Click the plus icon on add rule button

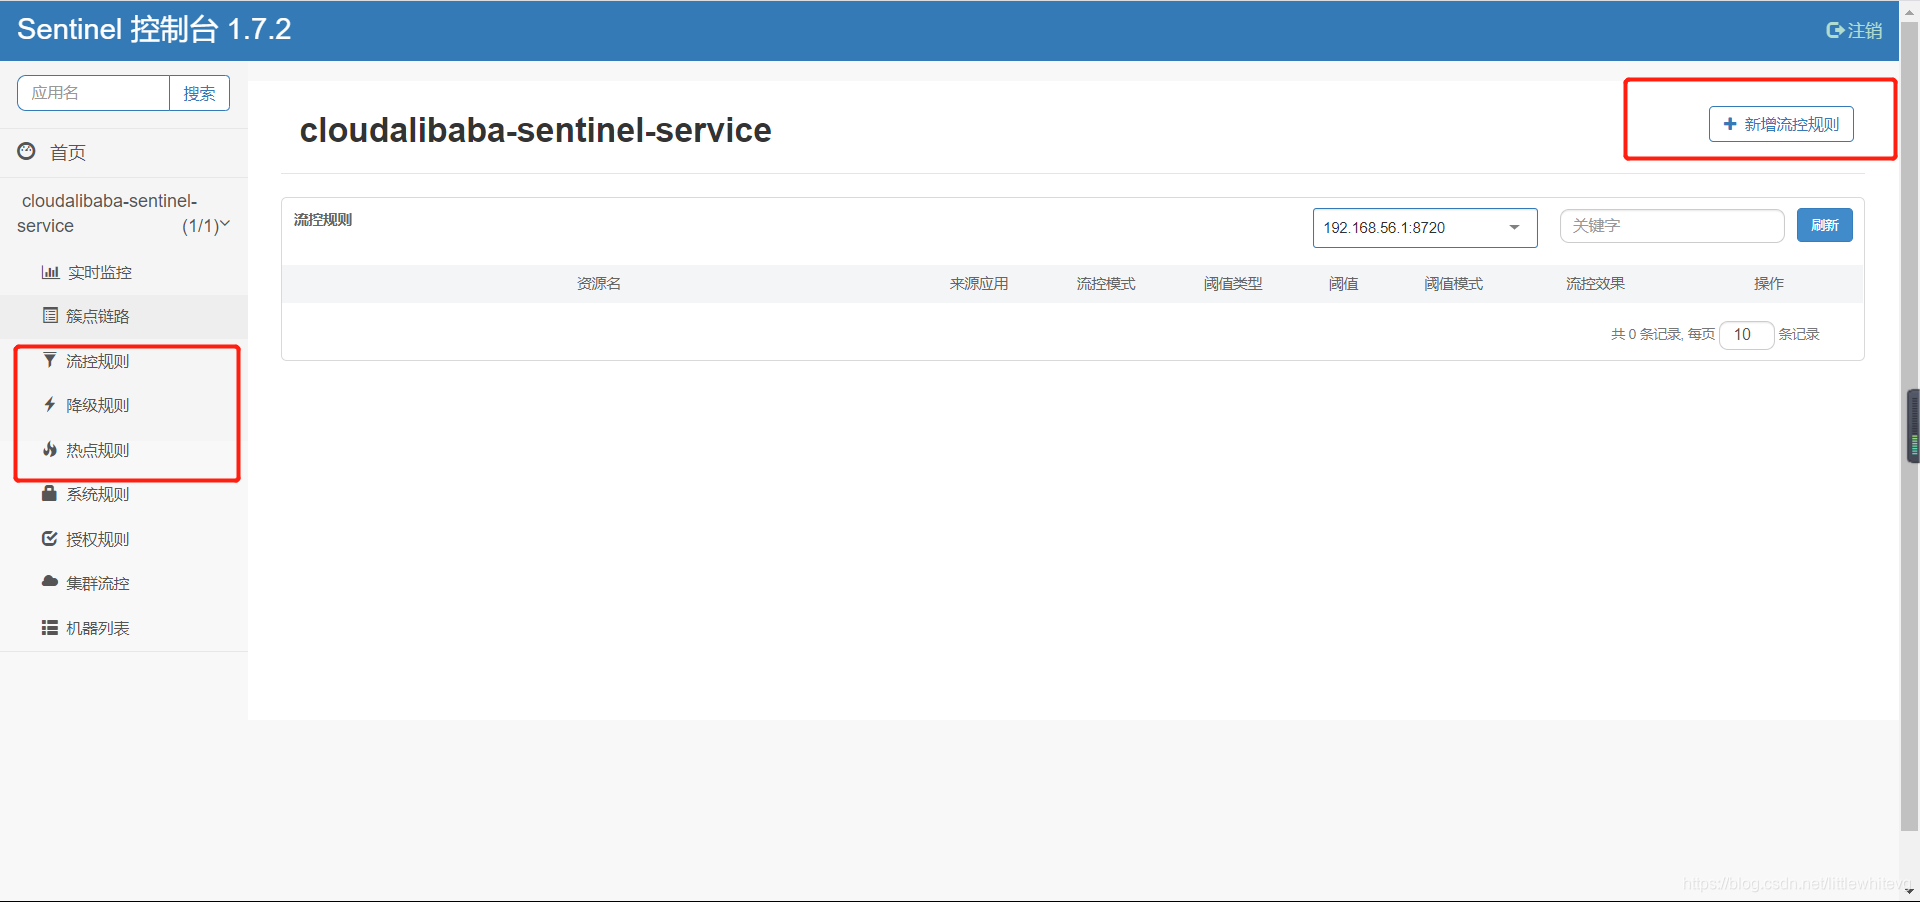(x=1730, y=124)
